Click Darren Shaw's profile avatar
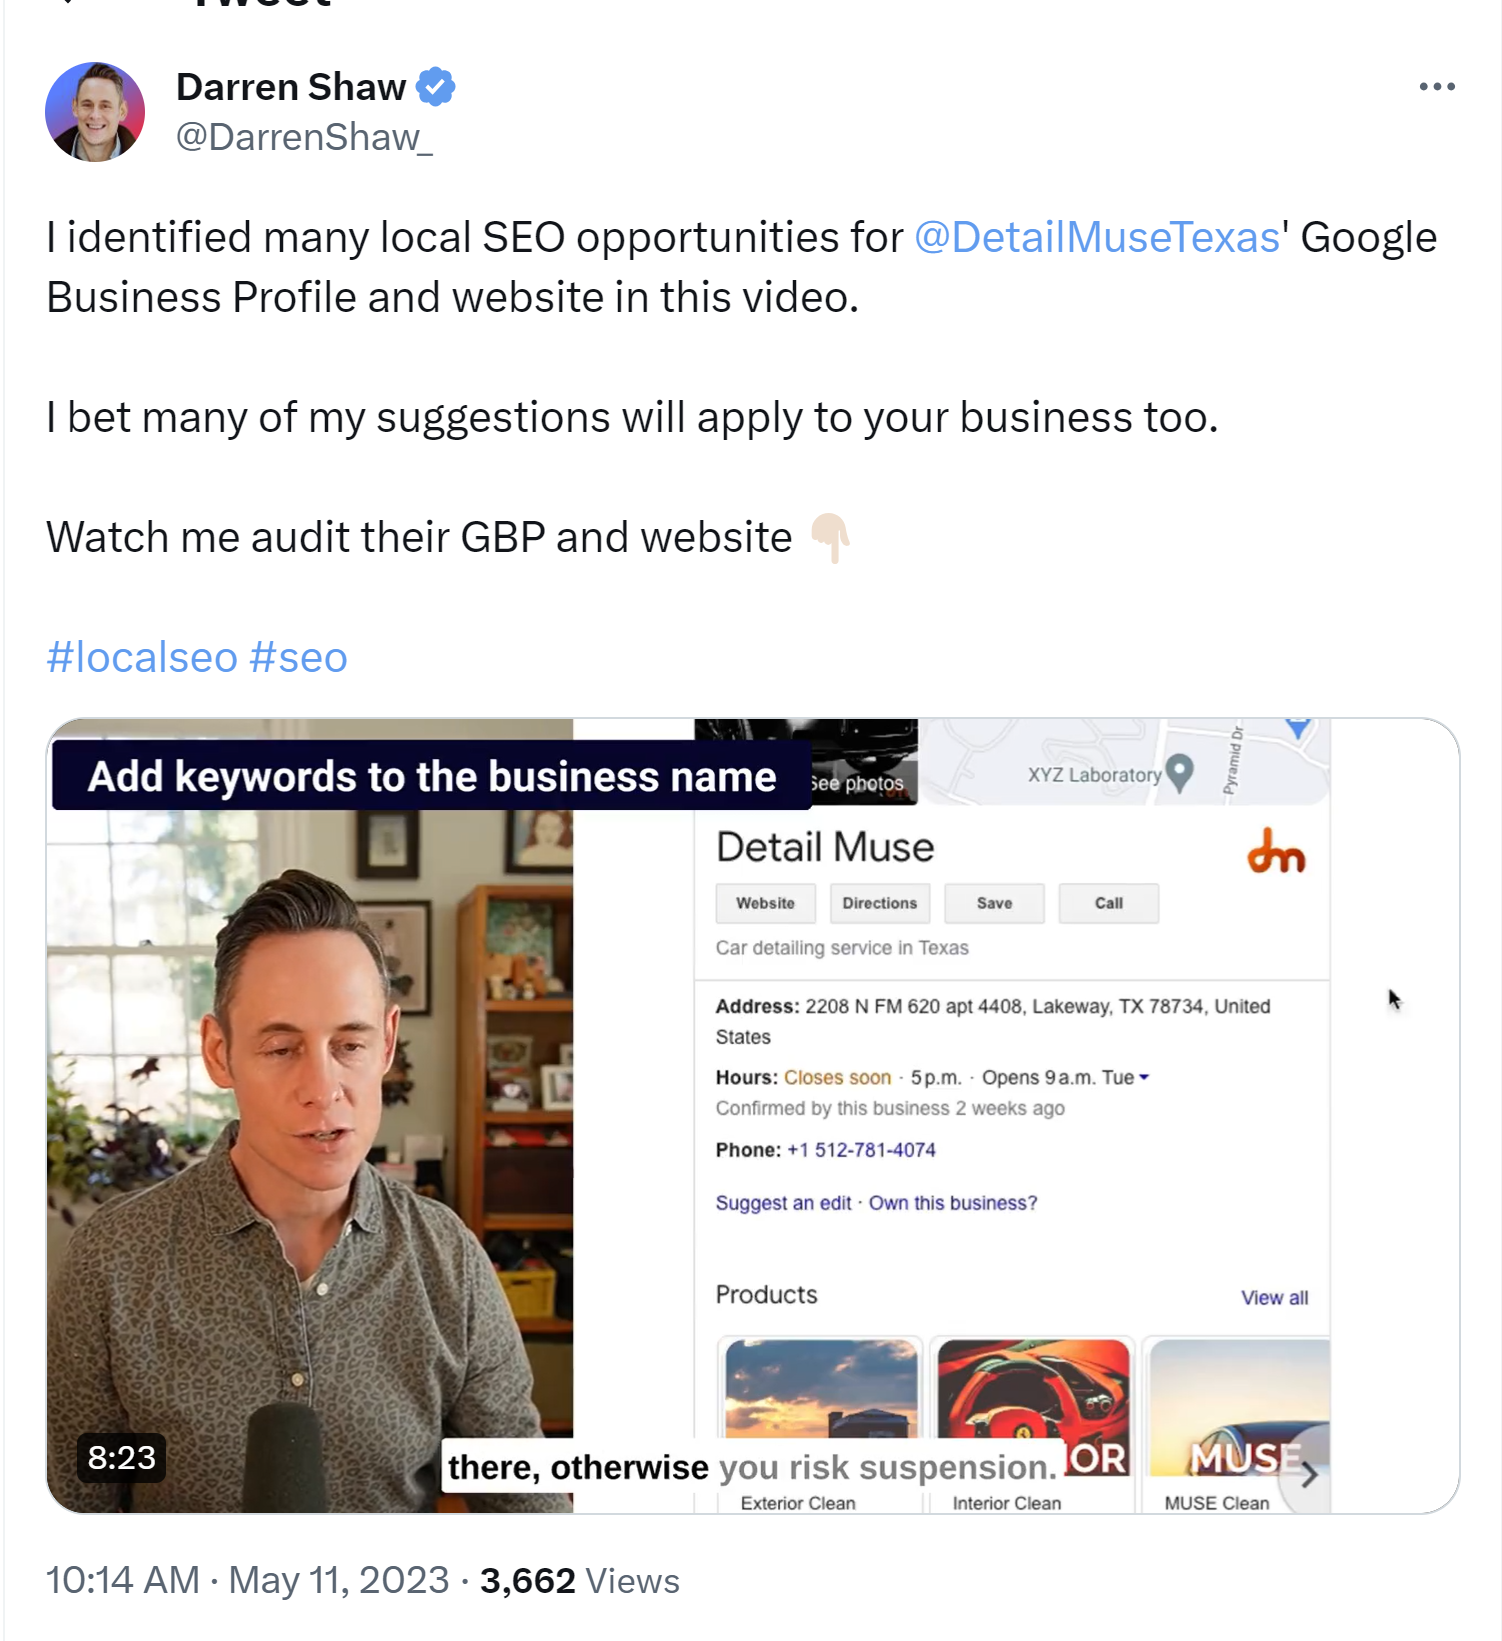Viewport: 1502px width, 1641px height. (95, 112)
